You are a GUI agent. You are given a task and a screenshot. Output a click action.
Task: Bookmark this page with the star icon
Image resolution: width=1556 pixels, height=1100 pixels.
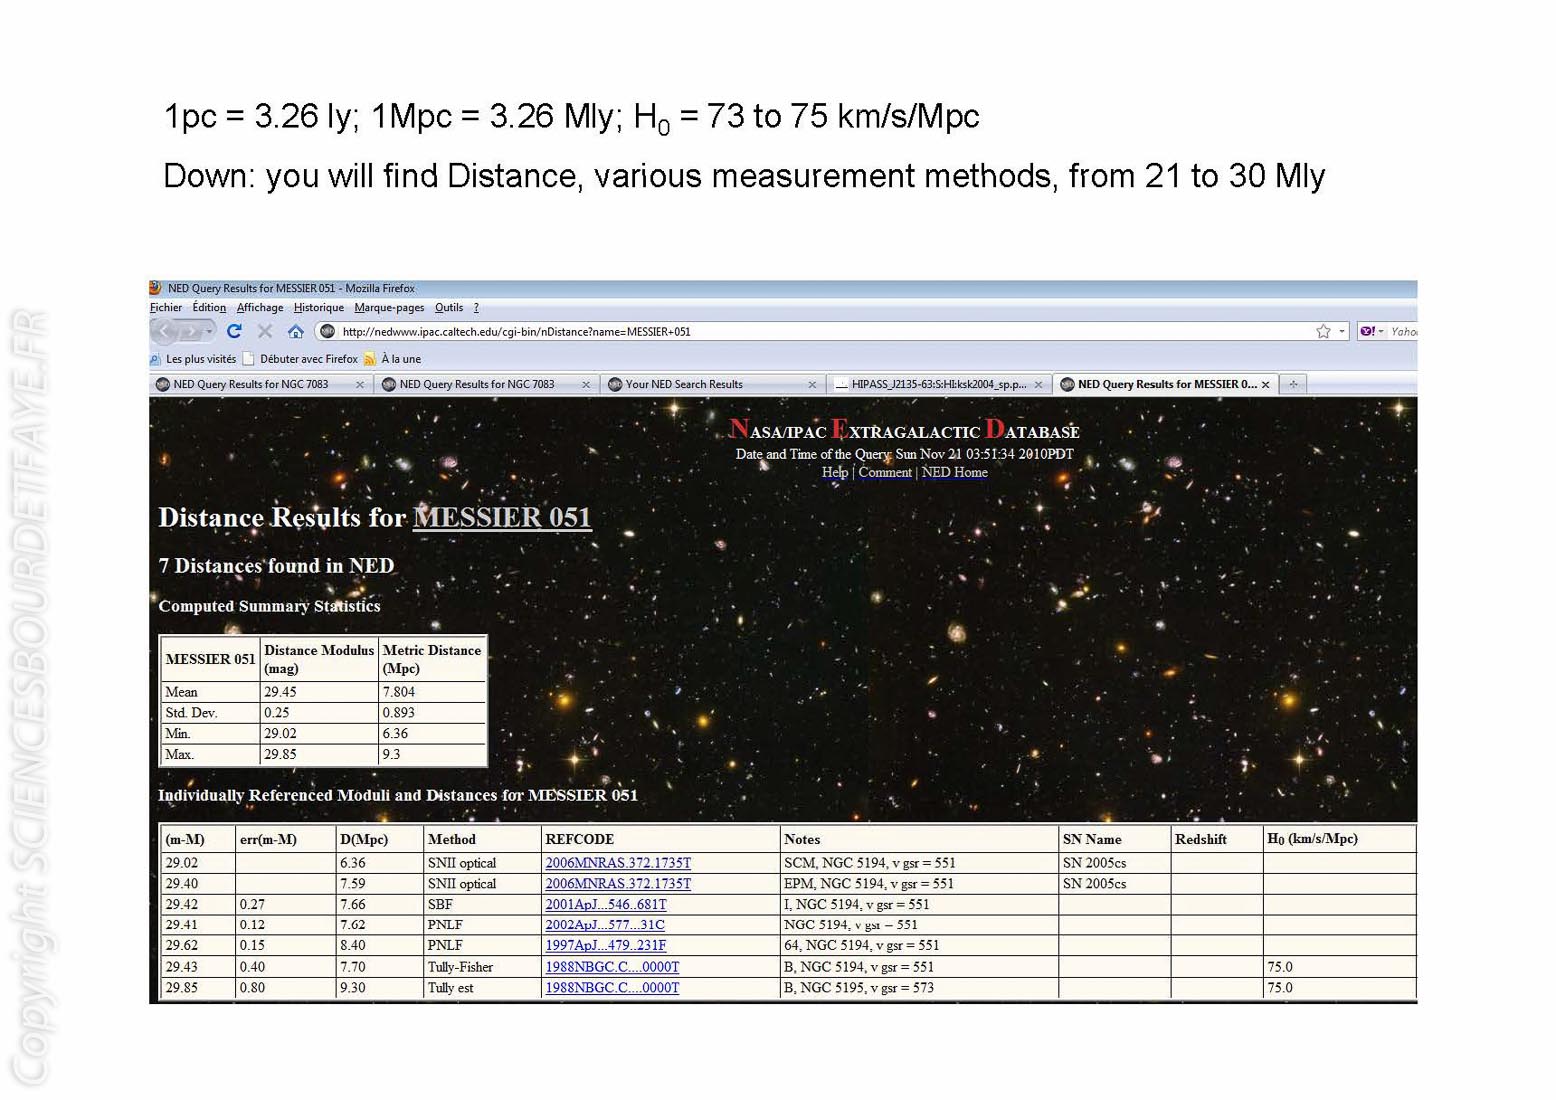1323,331
